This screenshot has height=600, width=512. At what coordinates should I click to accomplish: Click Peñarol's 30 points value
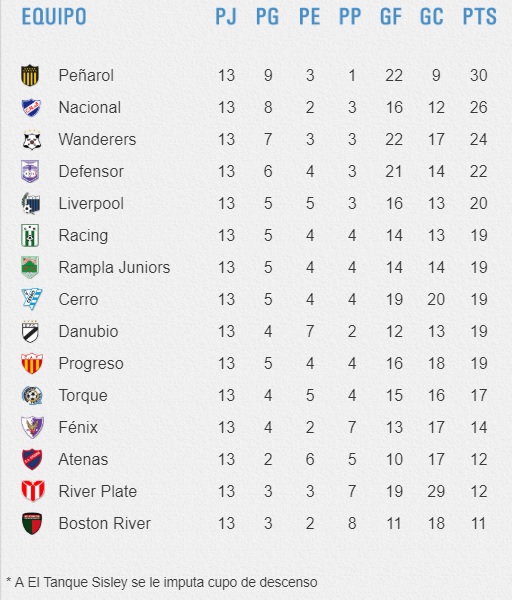[x=479, y=75]
